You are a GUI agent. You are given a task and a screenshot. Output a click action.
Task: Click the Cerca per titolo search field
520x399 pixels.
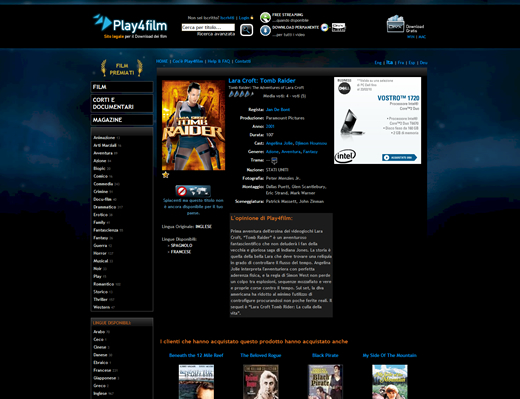(x=208, y=27)
